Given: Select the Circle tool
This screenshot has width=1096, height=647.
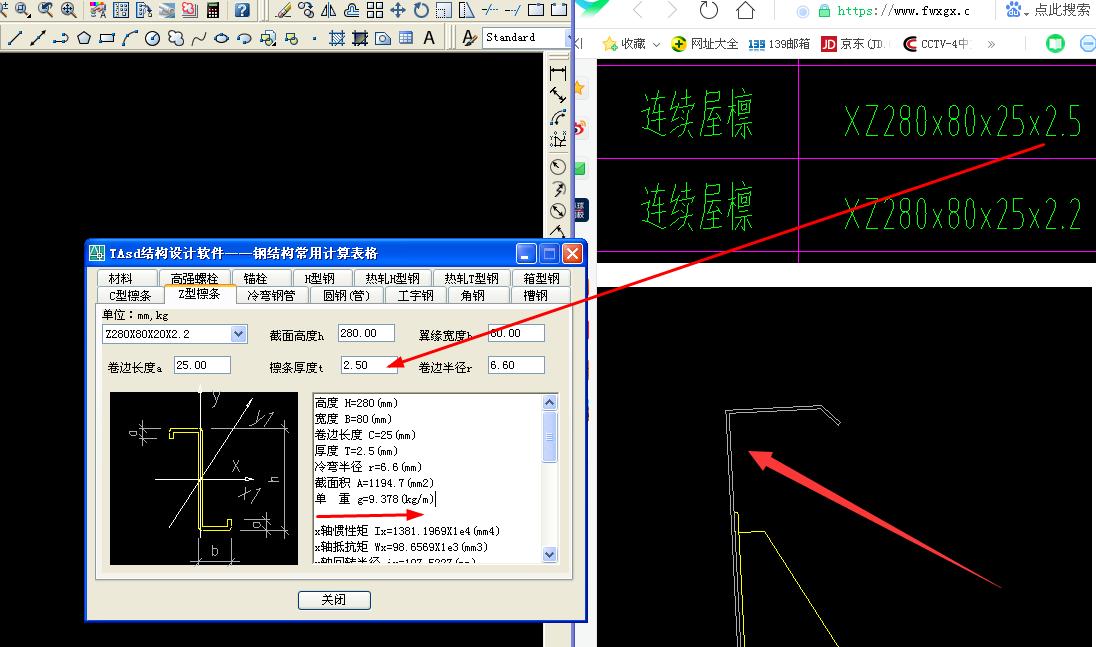Looking at the screenshot, I should click(x=152, y=38).
